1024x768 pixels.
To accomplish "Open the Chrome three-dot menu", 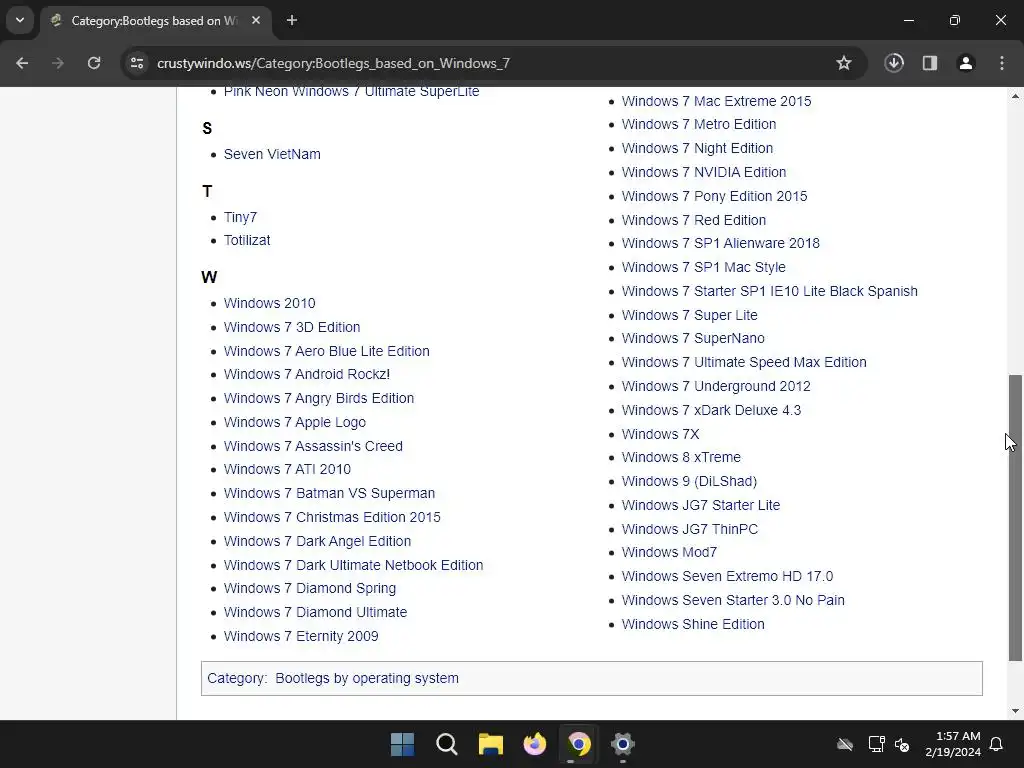I will click(1002, 63).
